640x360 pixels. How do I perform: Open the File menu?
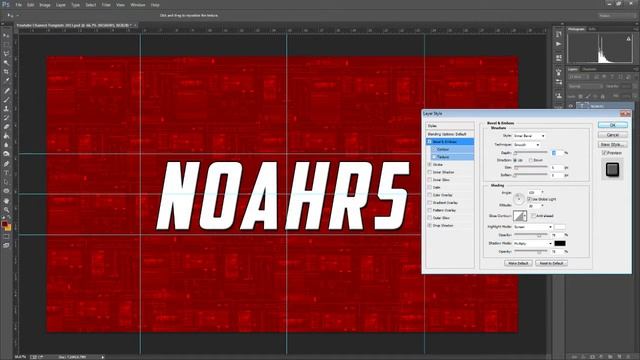(18, 5)
